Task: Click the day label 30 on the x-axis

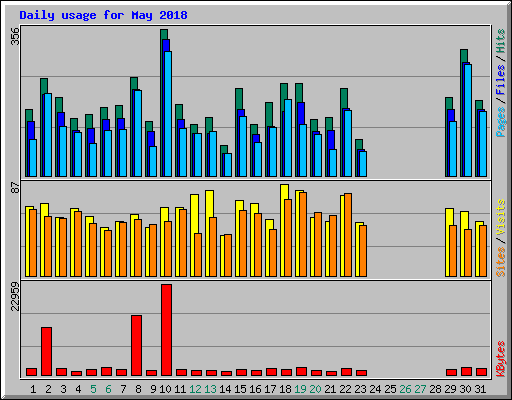Action: [465, 389]
